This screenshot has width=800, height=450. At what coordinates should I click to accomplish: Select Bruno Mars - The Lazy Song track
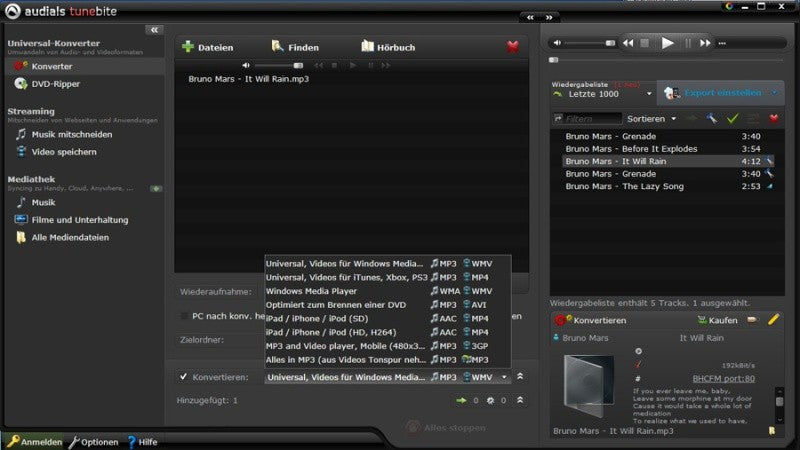[x=668, y=186]
